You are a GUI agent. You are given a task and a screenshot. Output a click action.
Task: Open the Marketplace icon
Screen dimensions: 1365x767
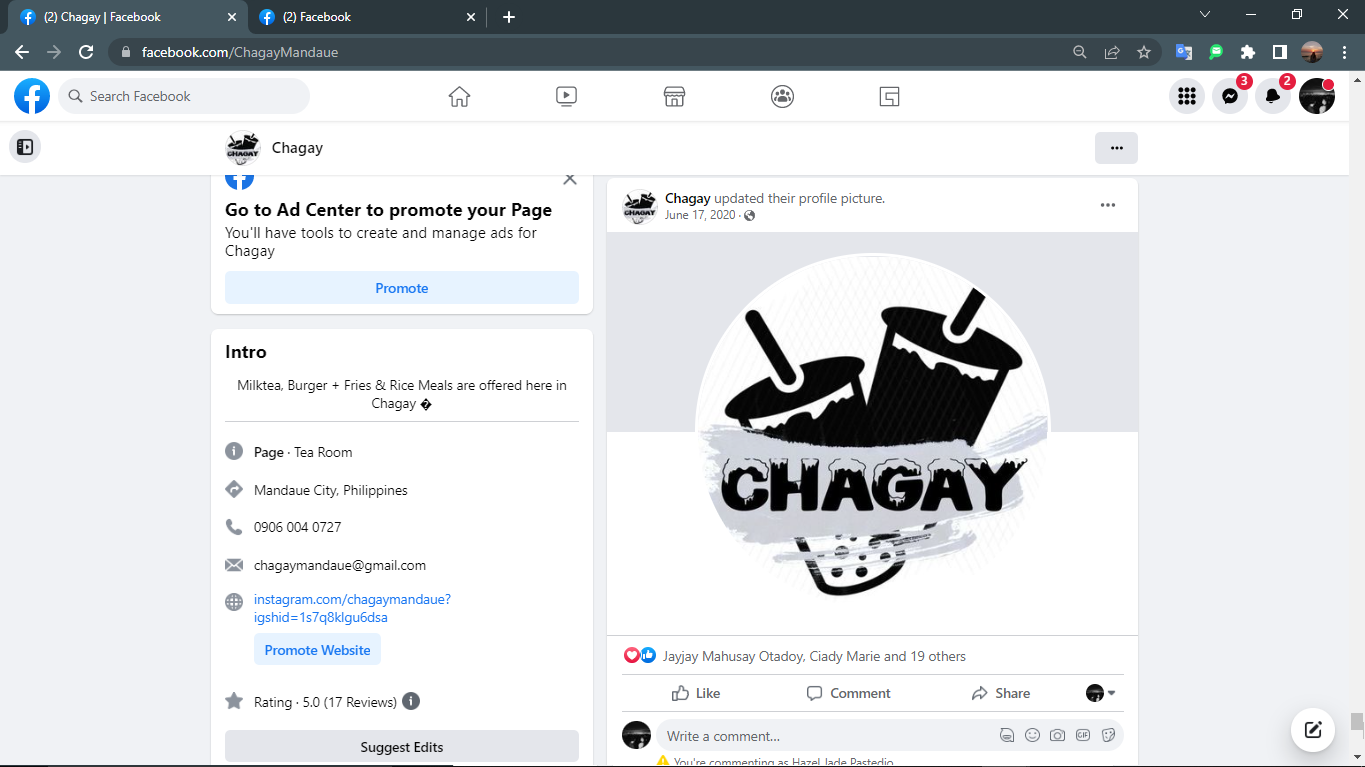pos(674,96)
